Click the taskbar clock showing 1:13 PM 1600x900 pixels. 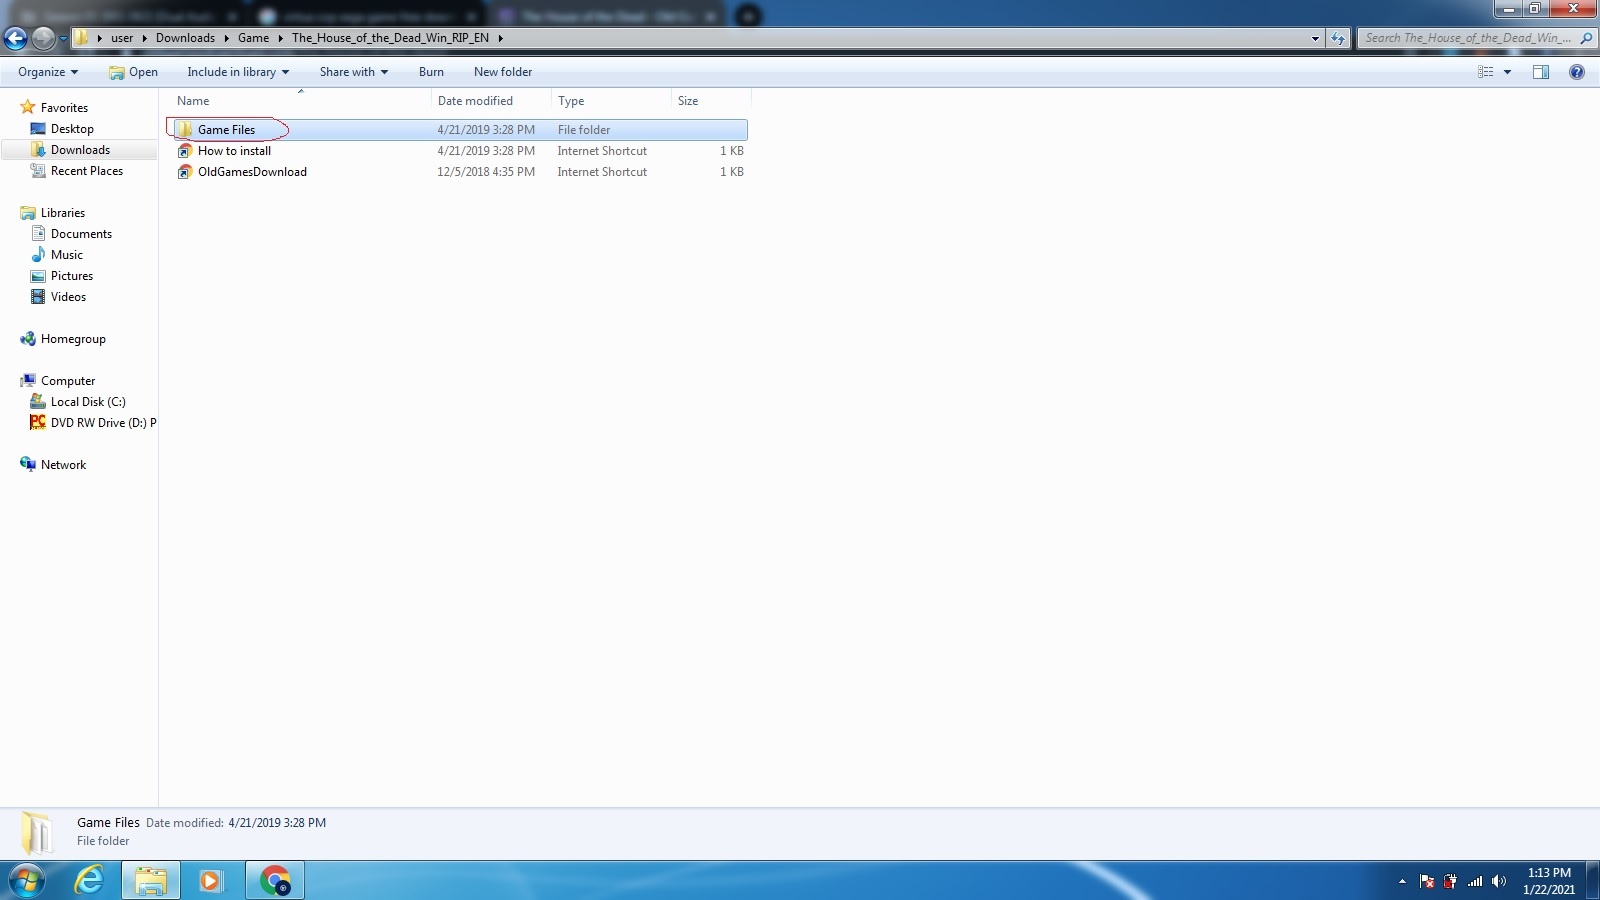point(1549,881)
